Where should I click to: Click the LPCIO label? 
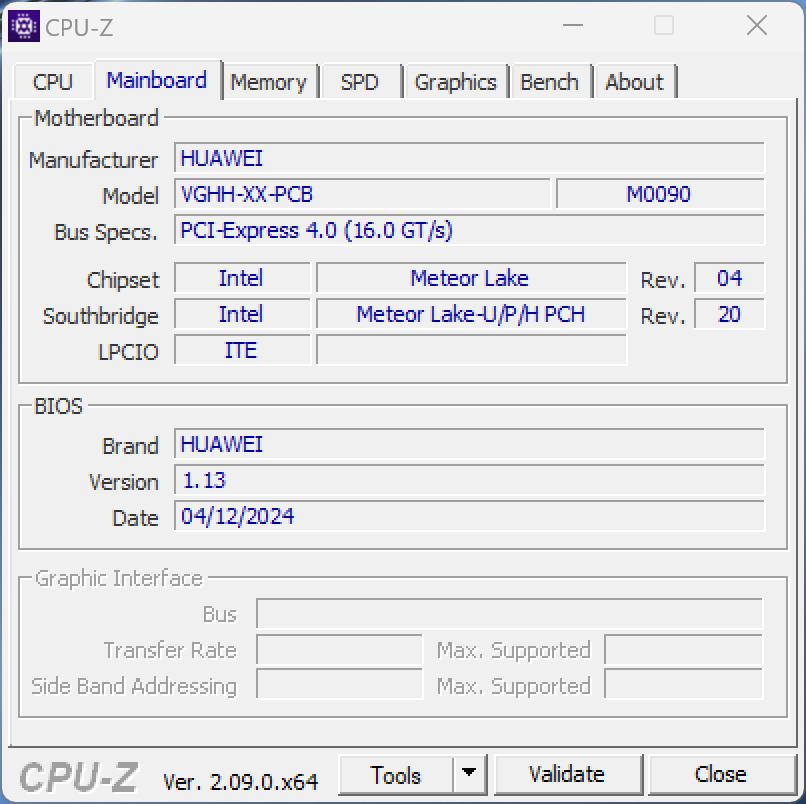coord(128,352)
